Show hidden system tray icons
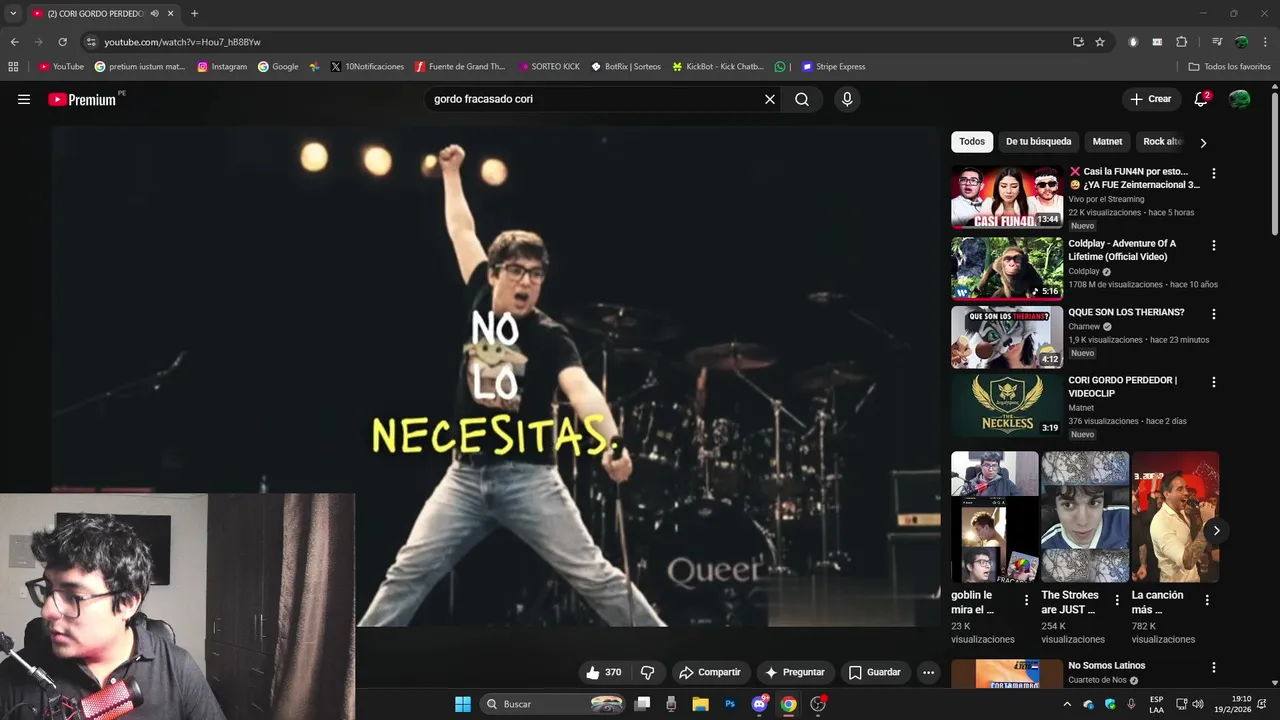The height and width of the screenshot is (720, 1280). pyautogui.click(x=1067, y=704)
